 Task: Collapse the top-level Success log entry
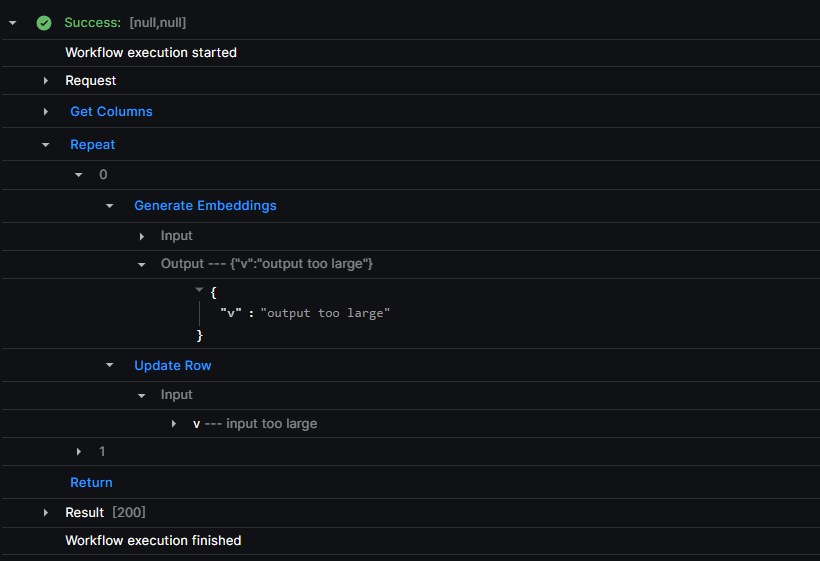13,23
